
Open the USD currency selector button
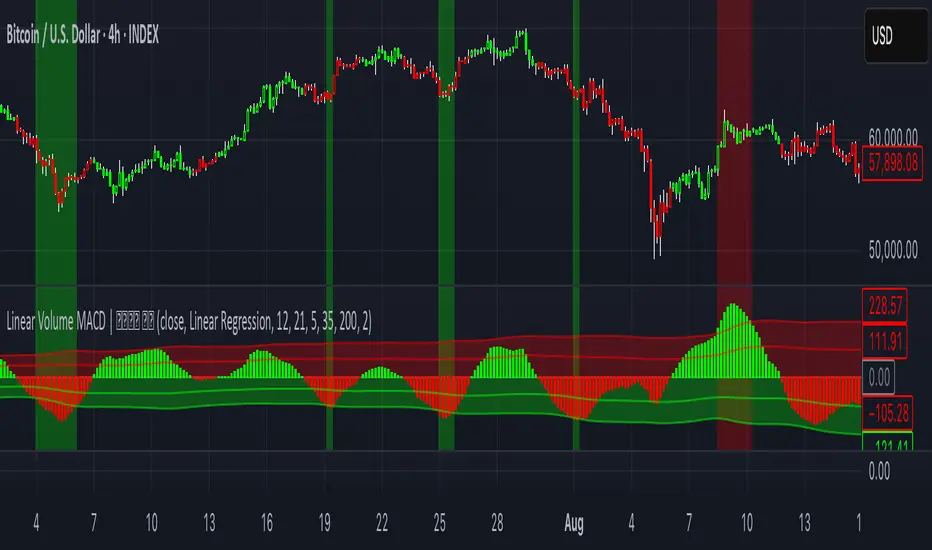point(896,36)
